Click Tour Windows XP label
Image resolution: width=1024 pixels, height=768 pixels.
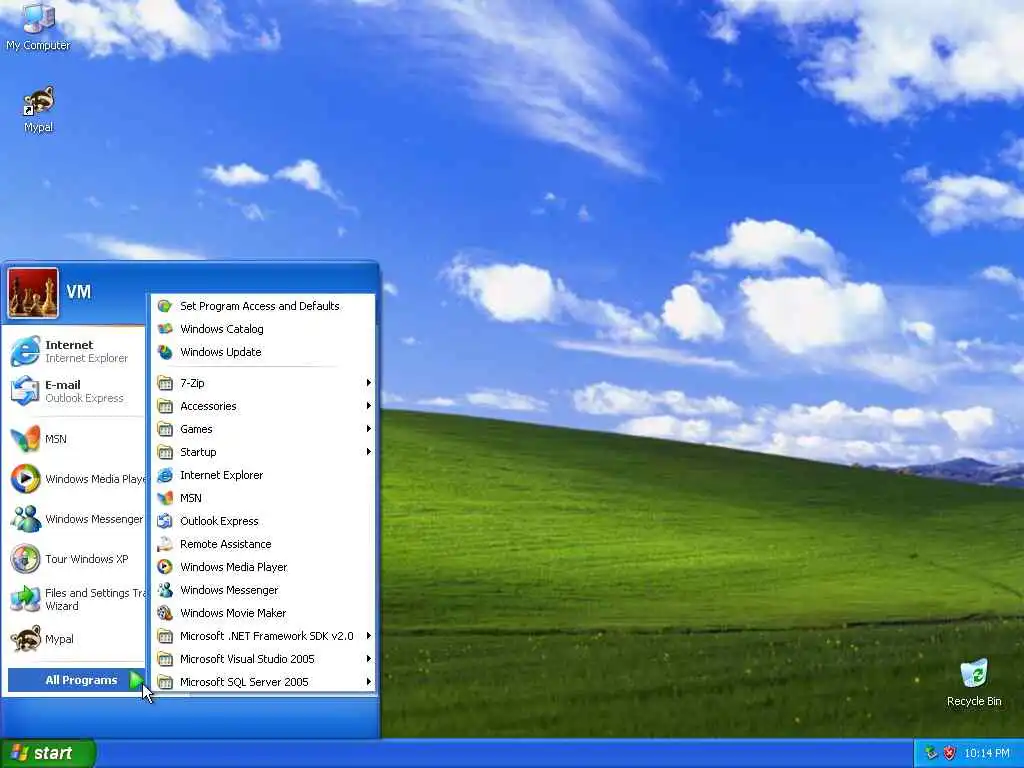coord(86,559)
